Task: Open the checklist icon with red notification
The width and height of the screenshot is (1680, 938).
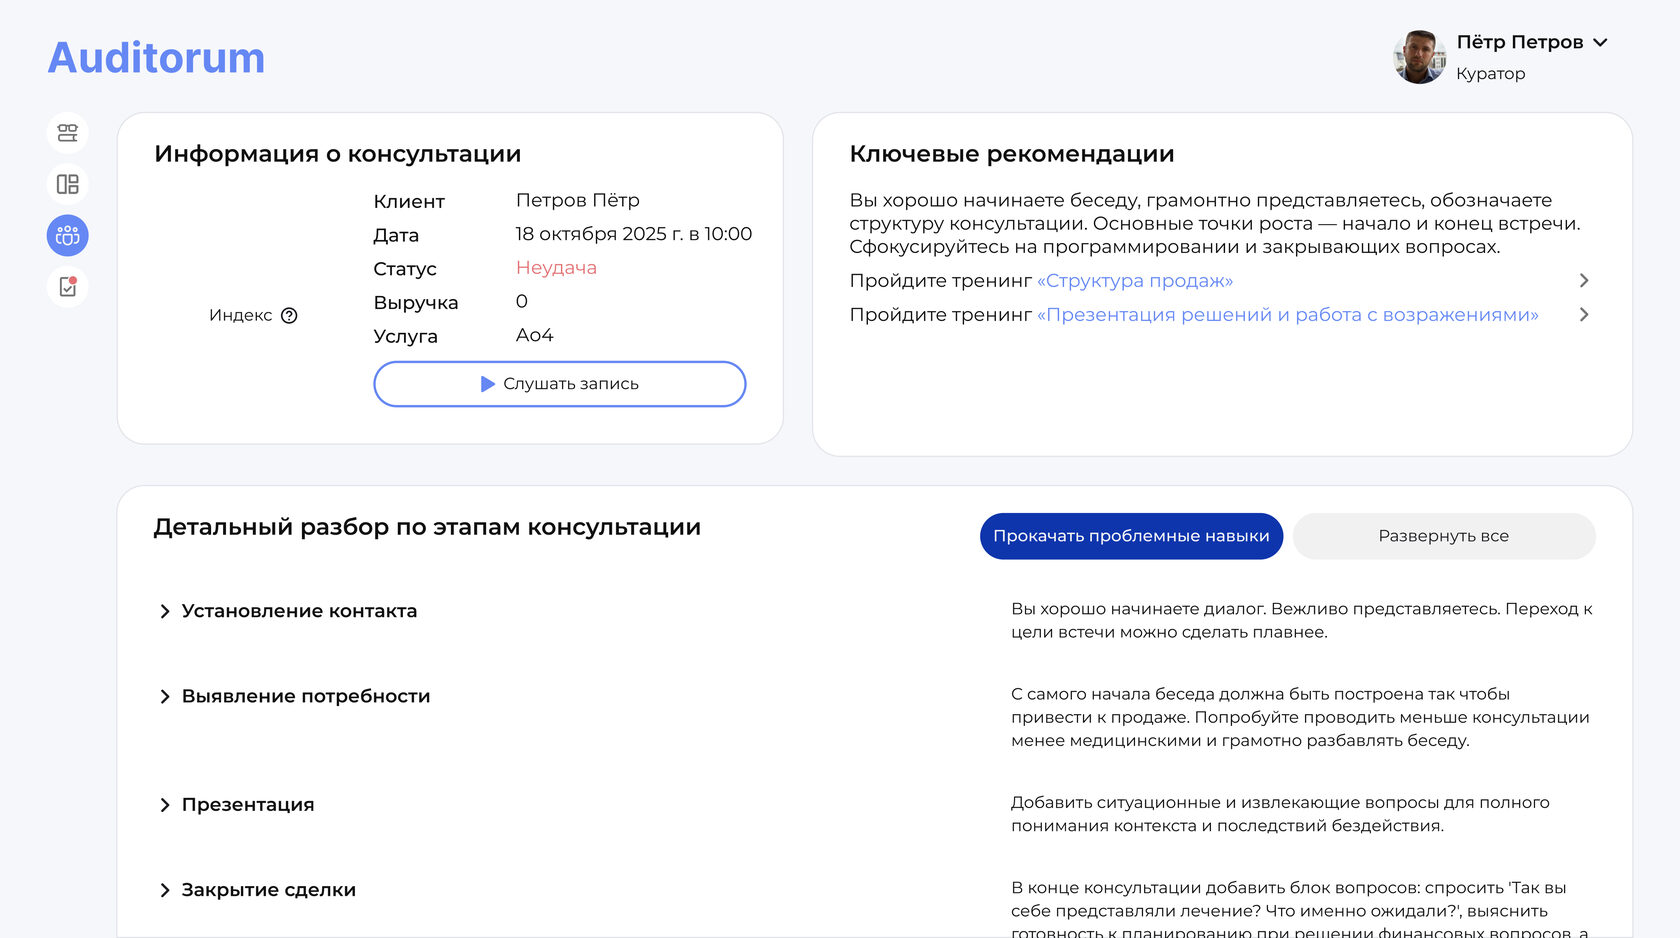Action: (x=67, y=287)
